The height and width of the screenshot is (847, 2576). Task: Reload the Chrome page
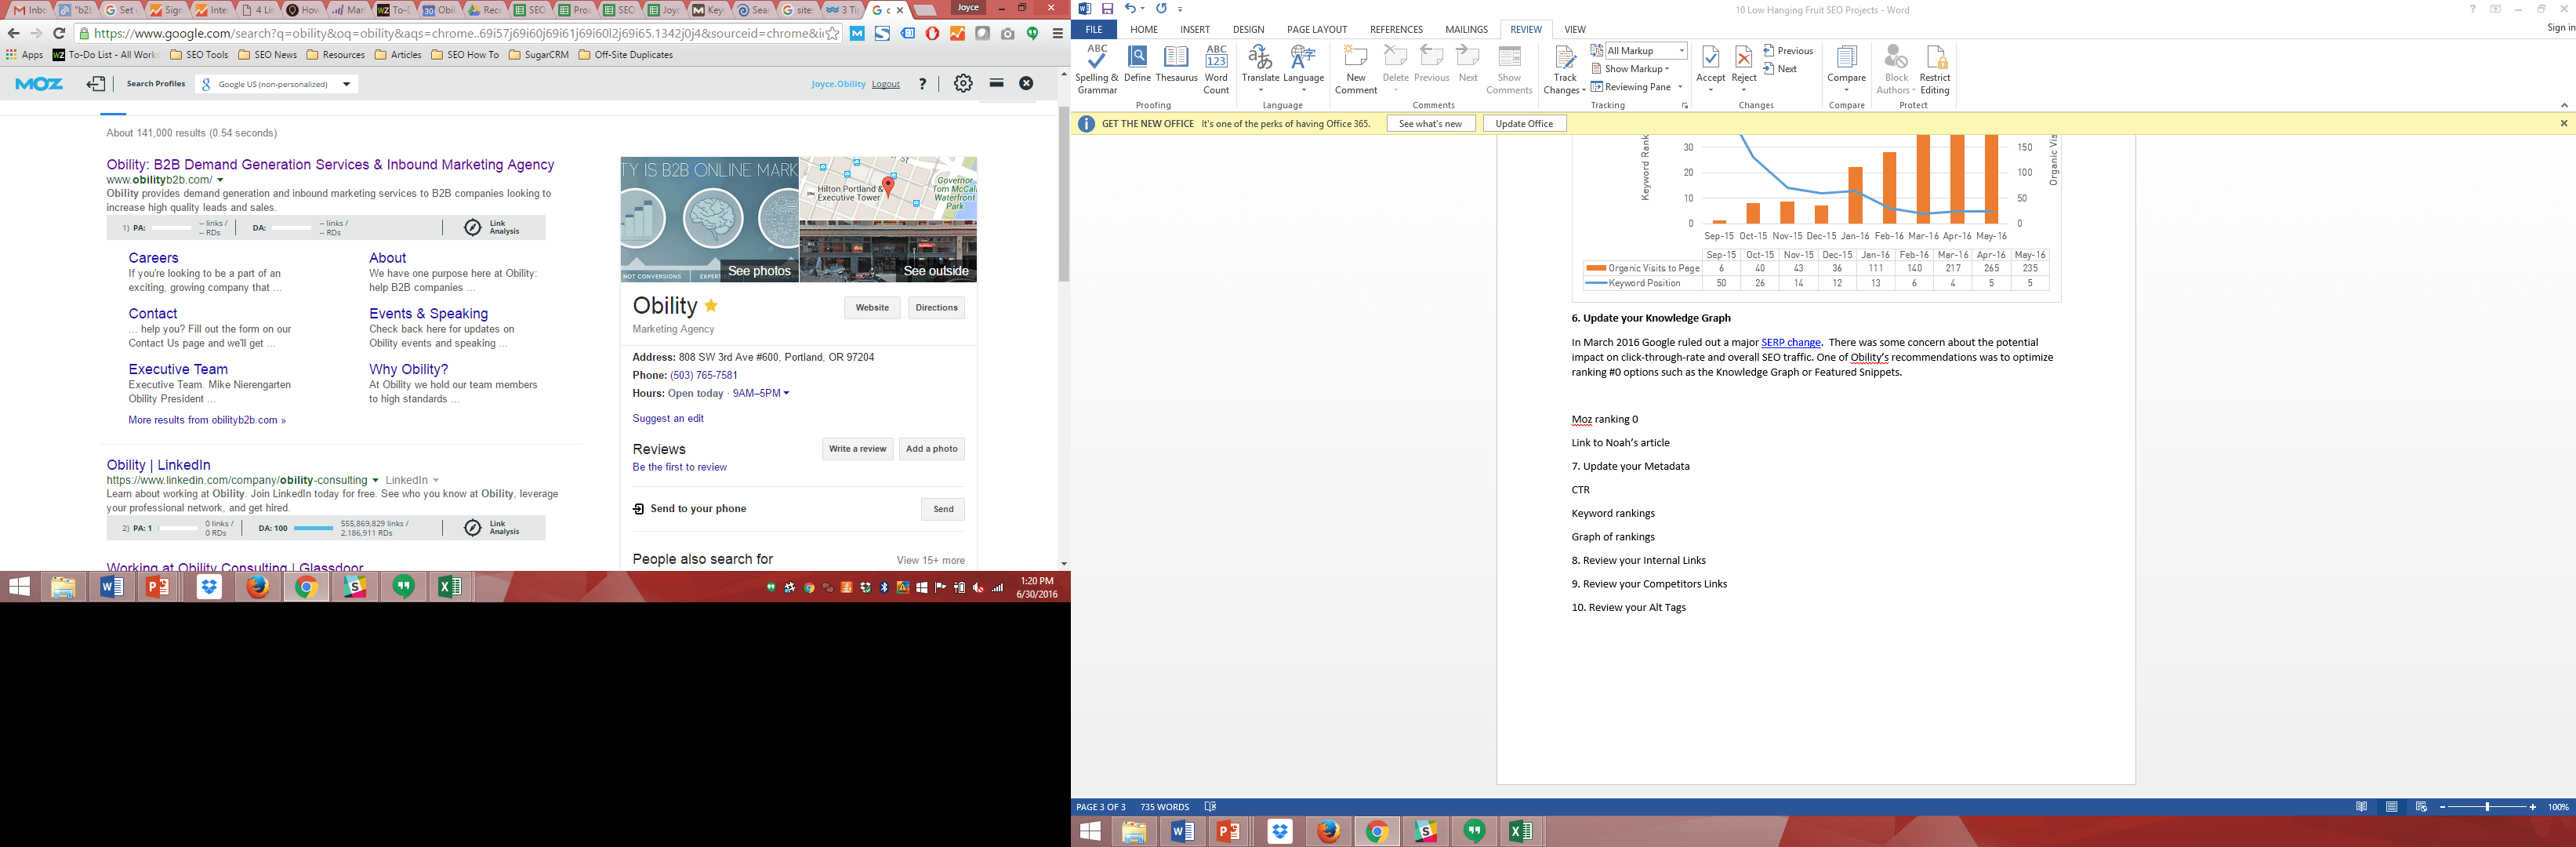[59, 33]
